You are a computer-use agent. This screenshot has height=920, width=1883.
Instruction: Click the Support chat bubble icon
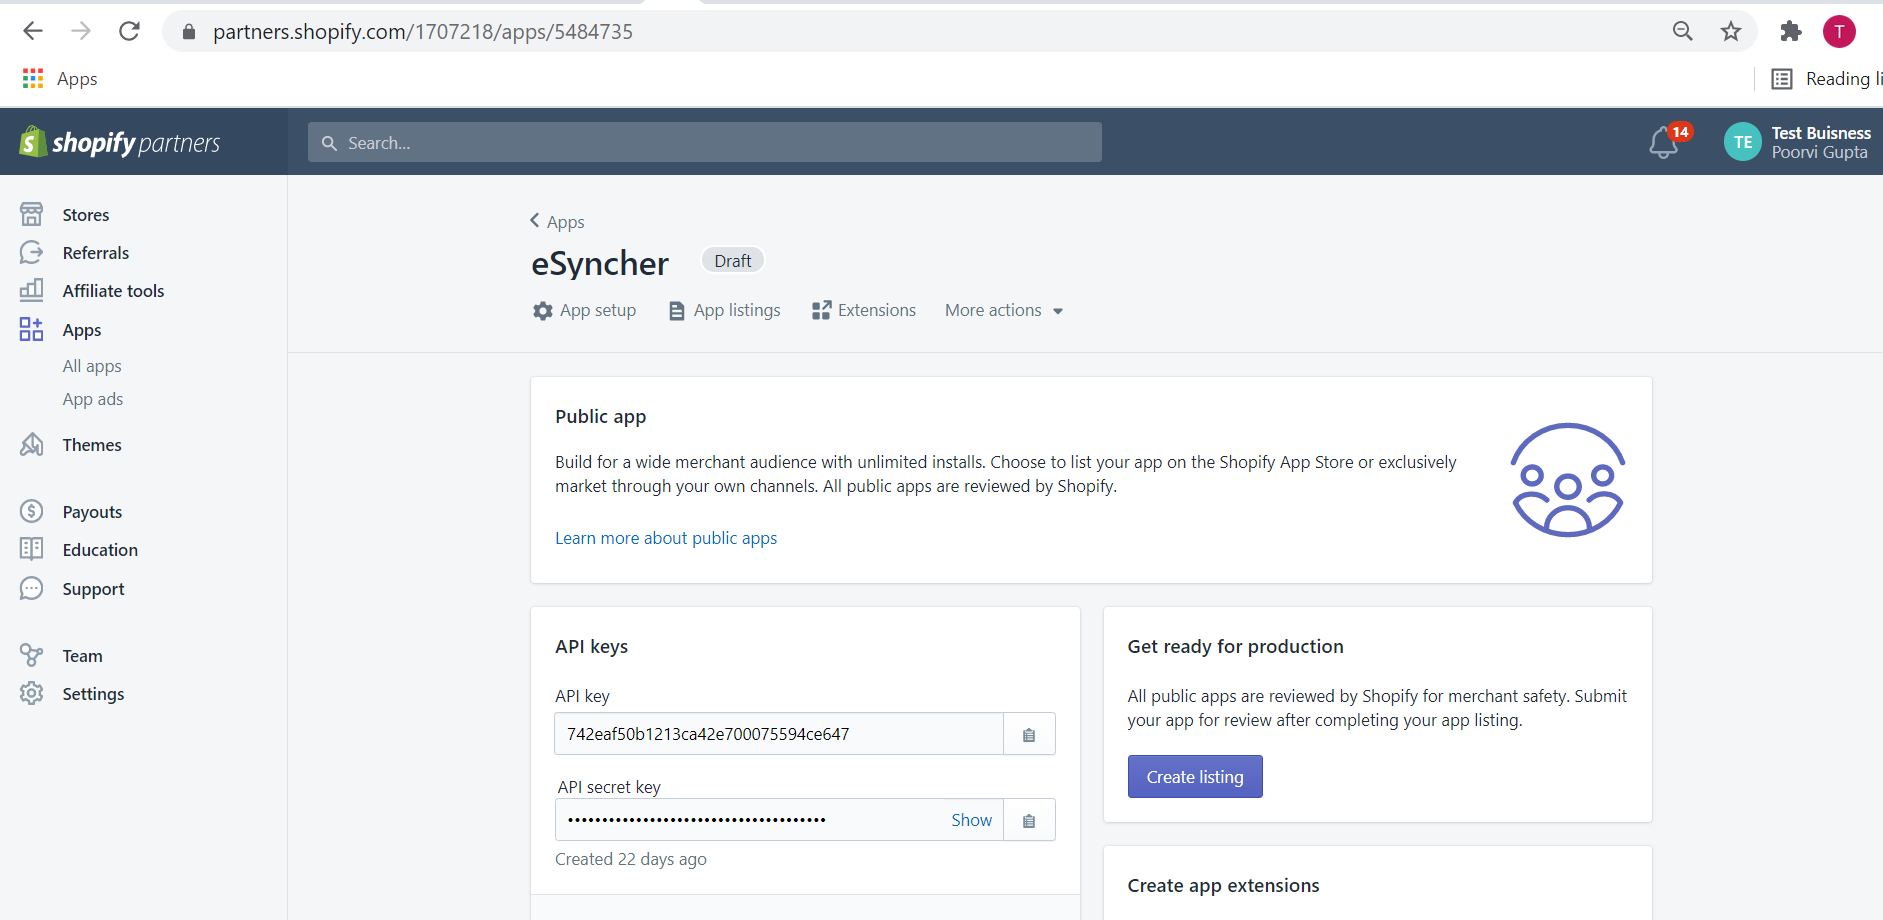point(32,588)
